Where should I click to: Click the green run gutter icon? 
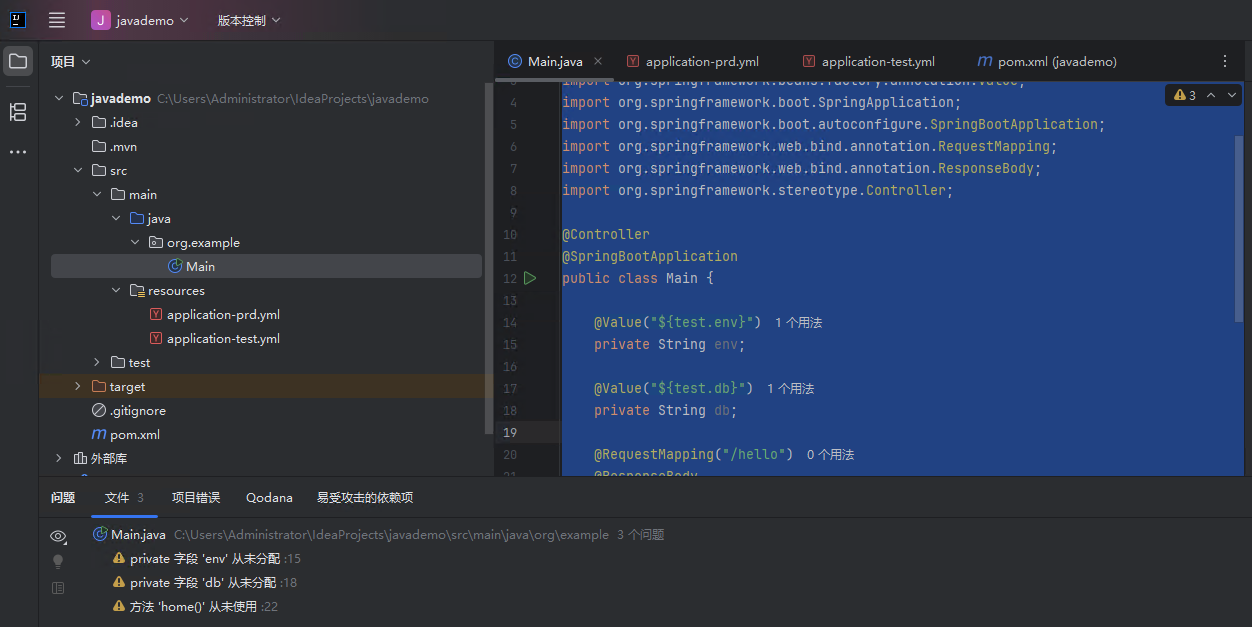(530, 279)
